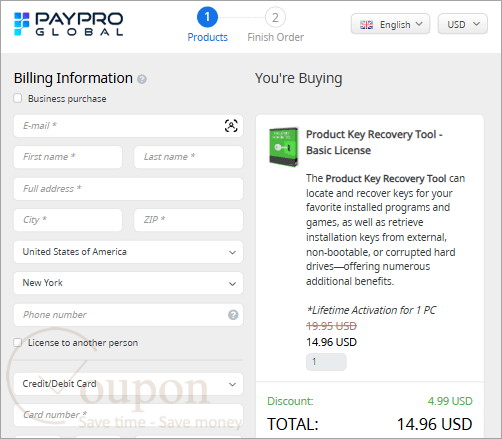
Task: Focus the City field
Action: pos(68,220)
